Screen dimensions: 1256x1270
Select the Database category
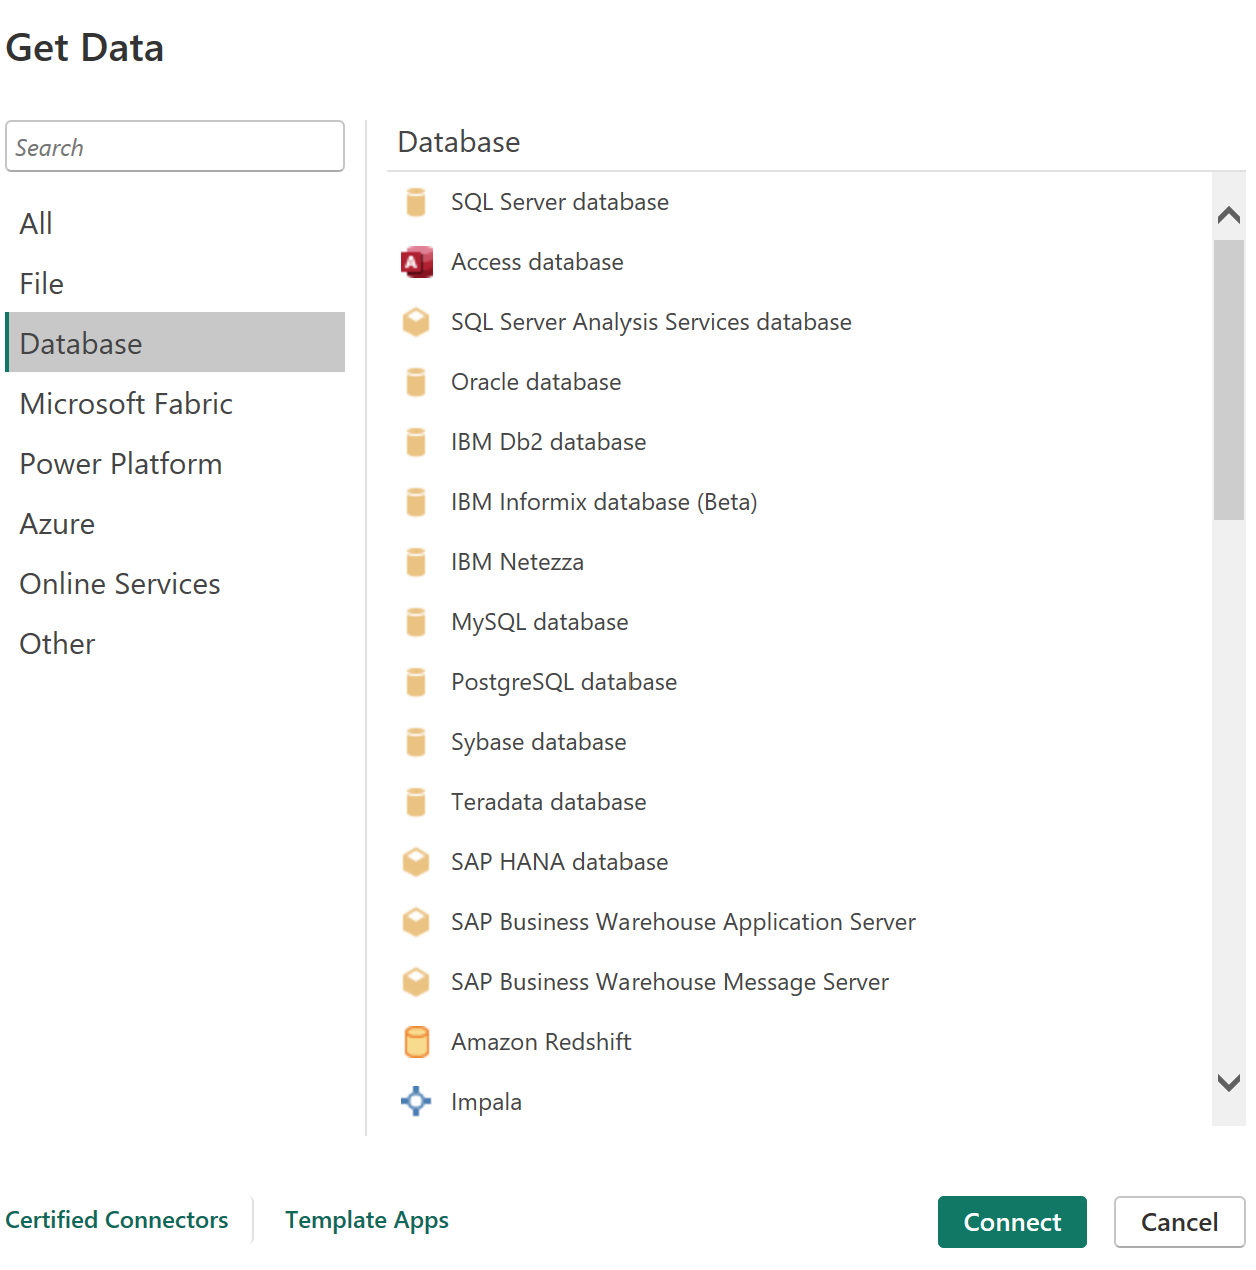click(175, 342)
